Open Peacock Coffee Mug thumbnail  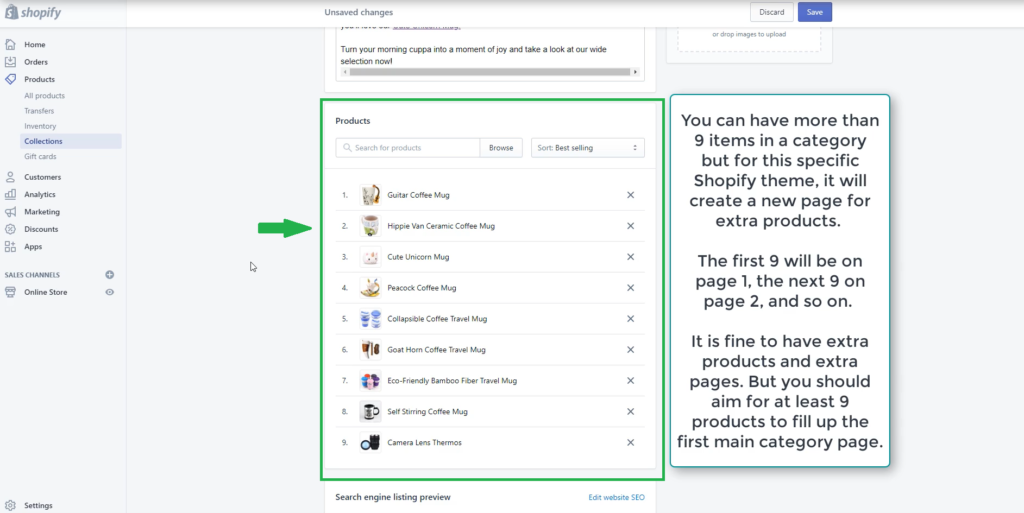click(370, 288)
